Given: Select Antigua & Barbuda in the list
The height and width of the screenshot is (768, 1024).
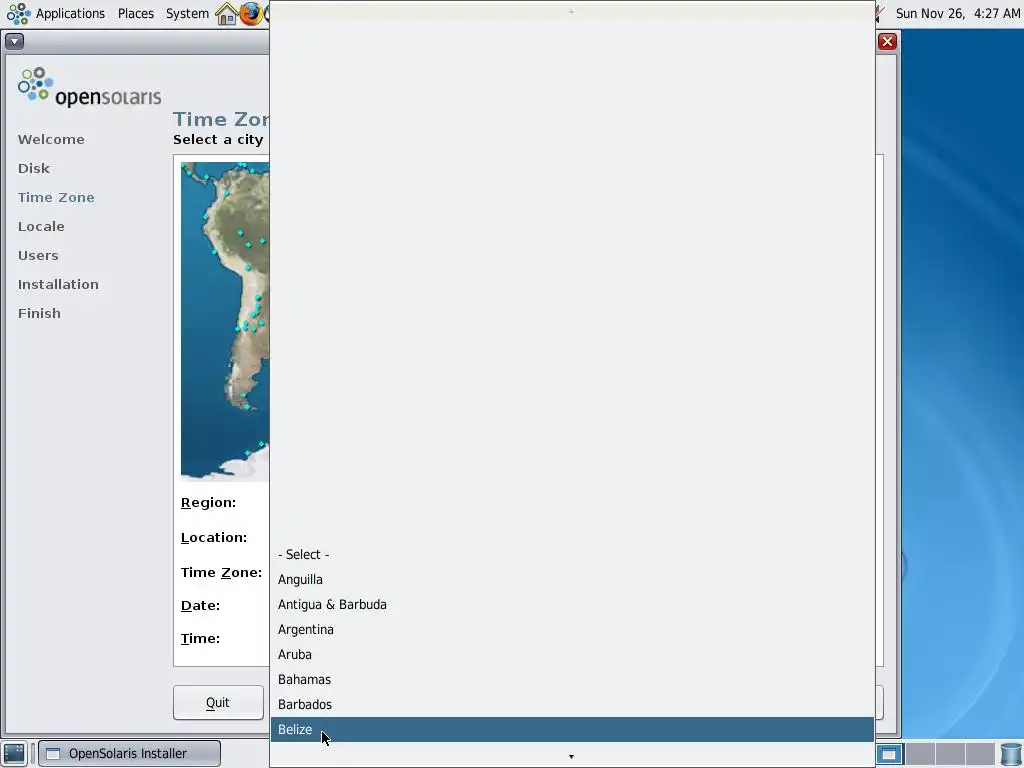Looking at the screenshot, I should click(x=572, y=604).
